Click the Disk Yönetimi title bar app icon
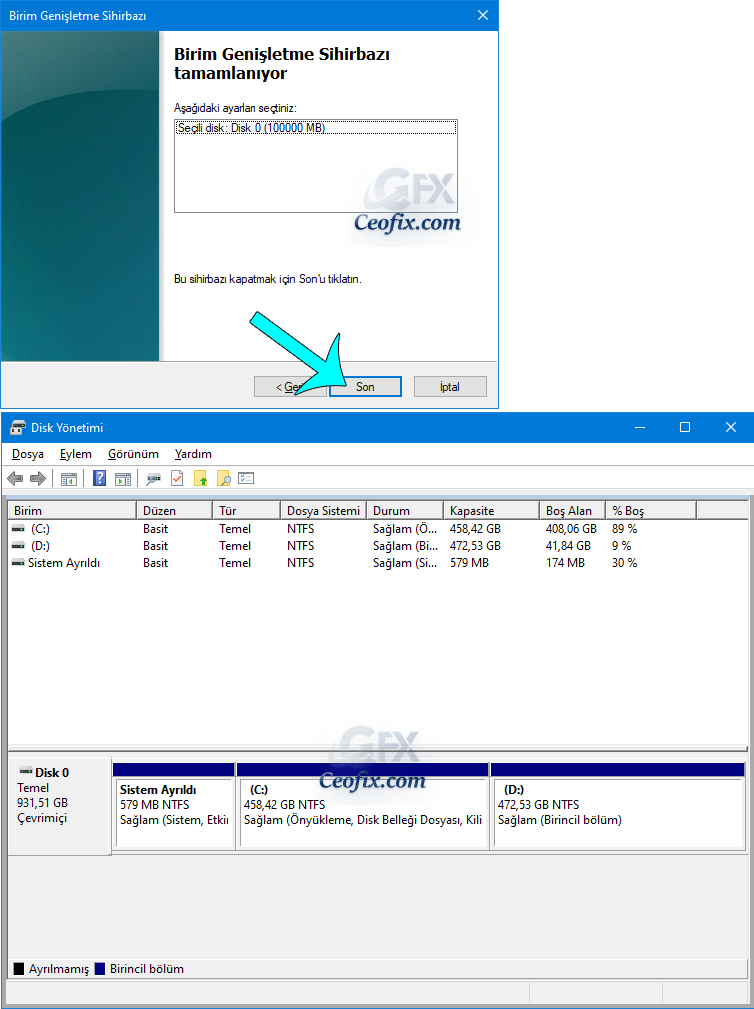This screenshot has width=754, height=1009. (x=17, y=428)
